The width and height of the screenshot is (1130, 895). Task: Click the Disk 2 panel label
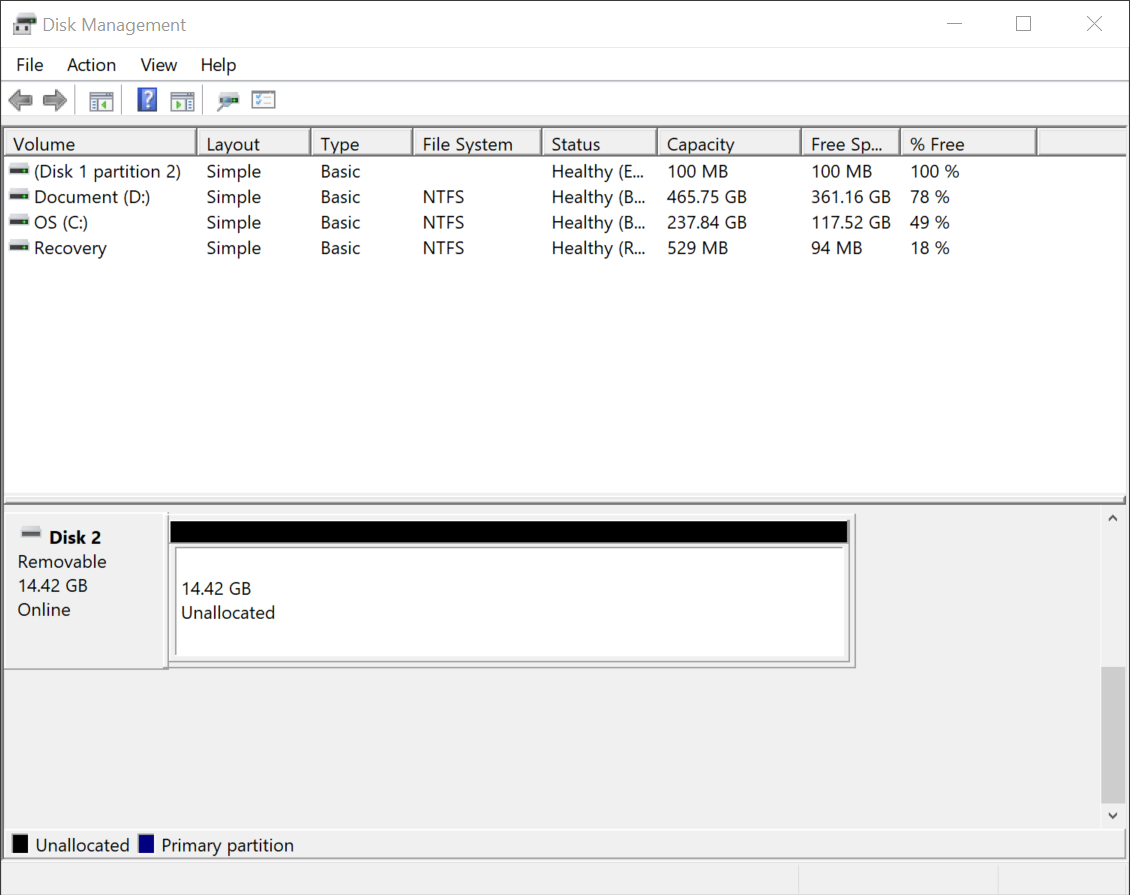click(72, 537)
